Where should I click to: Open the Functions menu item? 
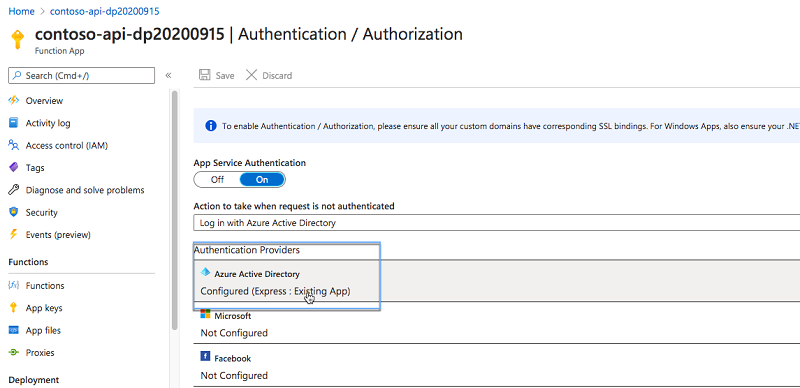pyautogui.click(x=45, y=285)
